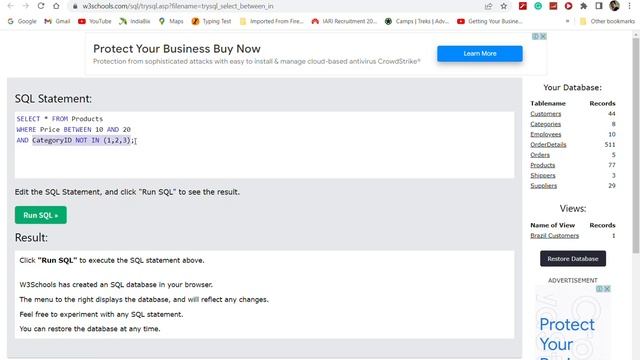Viewport: 640px width, 360px height.
Task: Close the sidebar advertisement
Action: [607, 289]
